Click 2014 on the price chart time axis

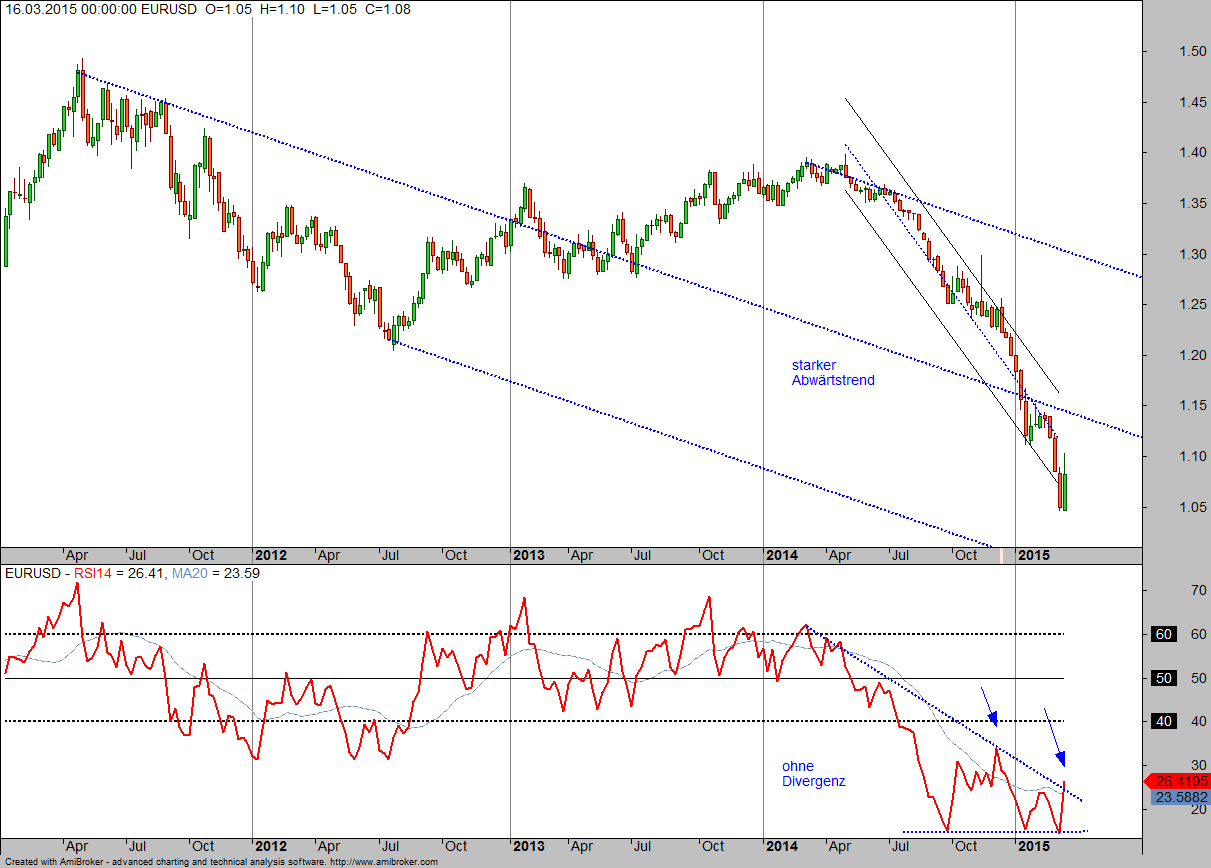(782, 555)
